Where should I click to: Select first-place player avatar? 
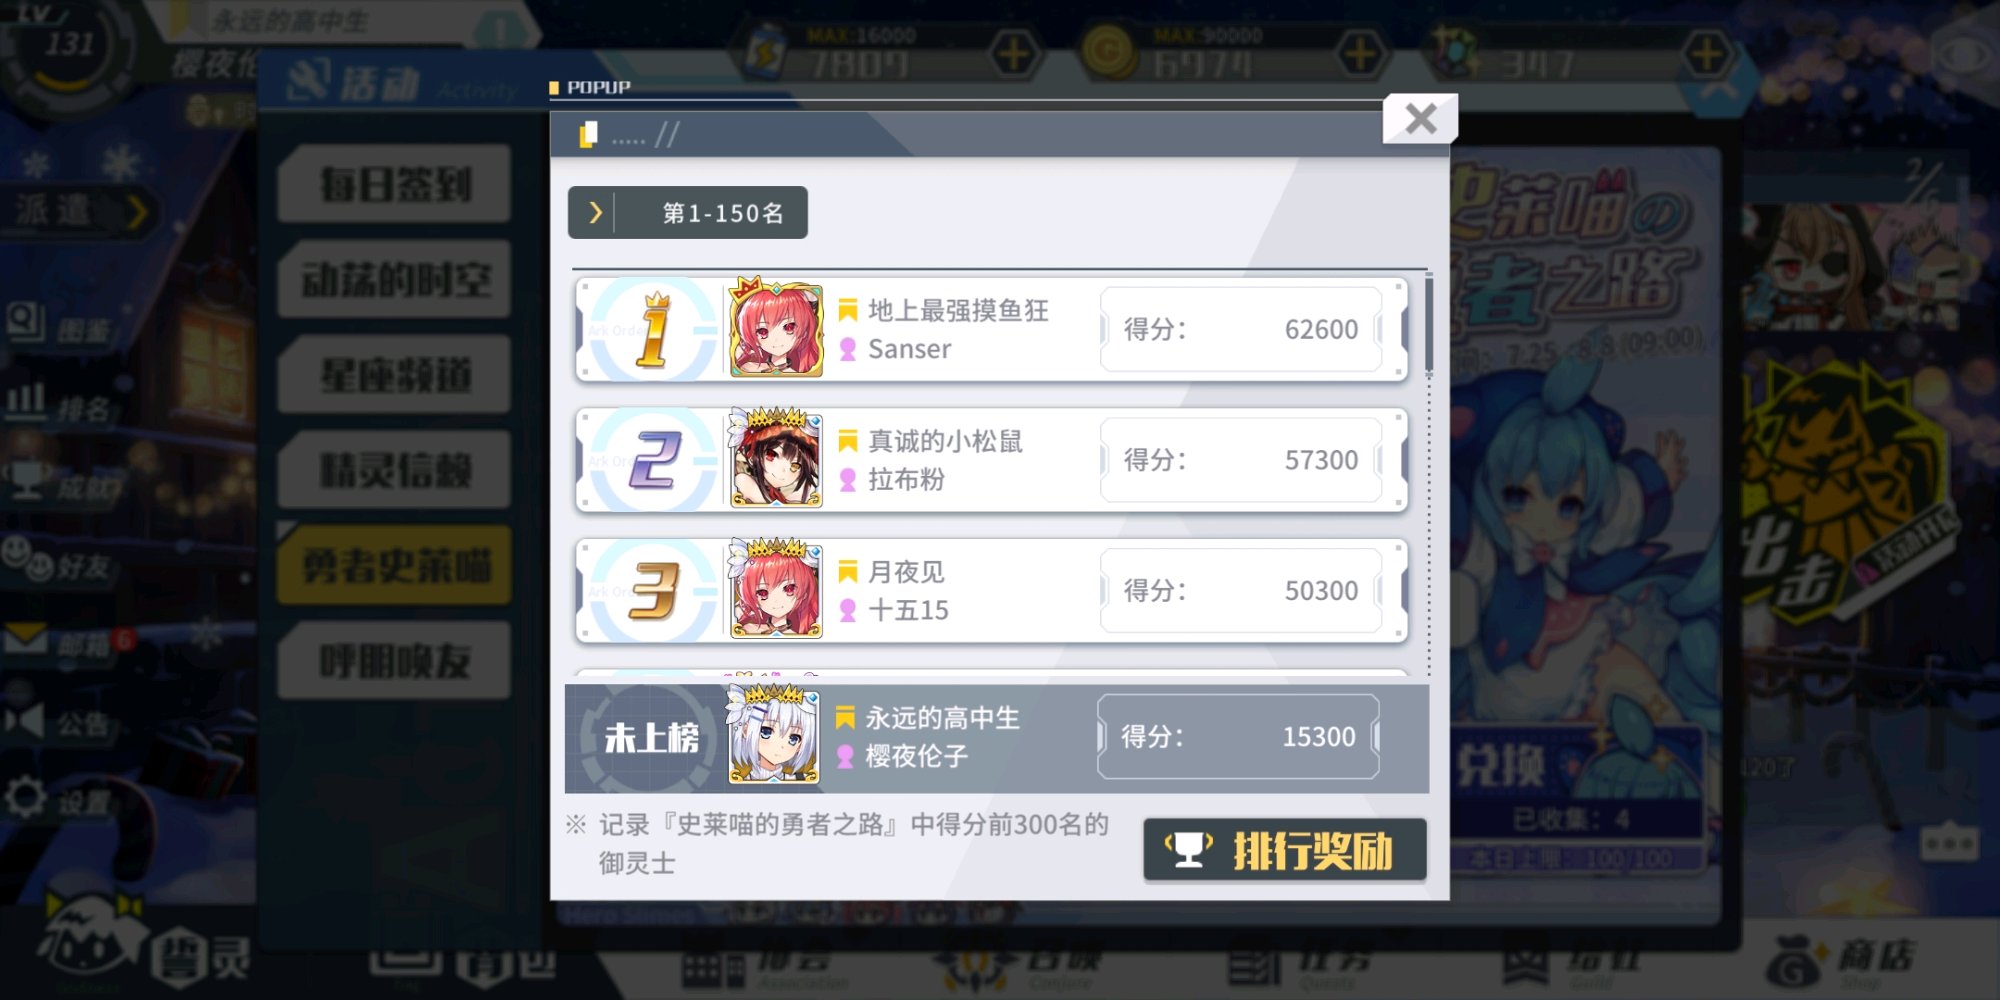(x=776, y=328)
